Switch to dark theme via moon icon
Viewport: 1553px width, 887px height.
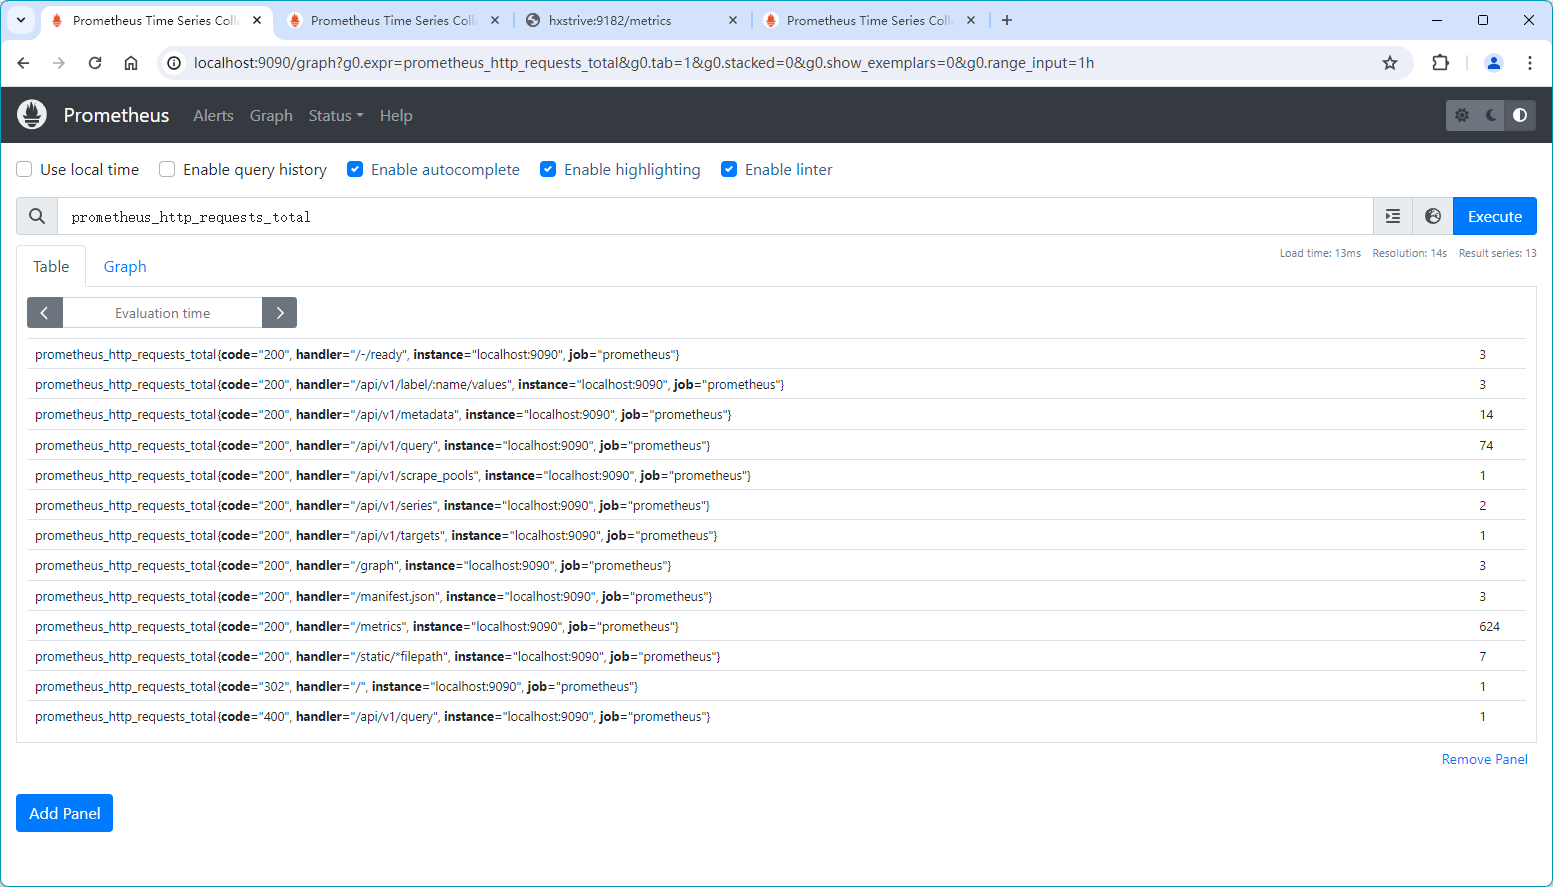[x=1491, y=115]
